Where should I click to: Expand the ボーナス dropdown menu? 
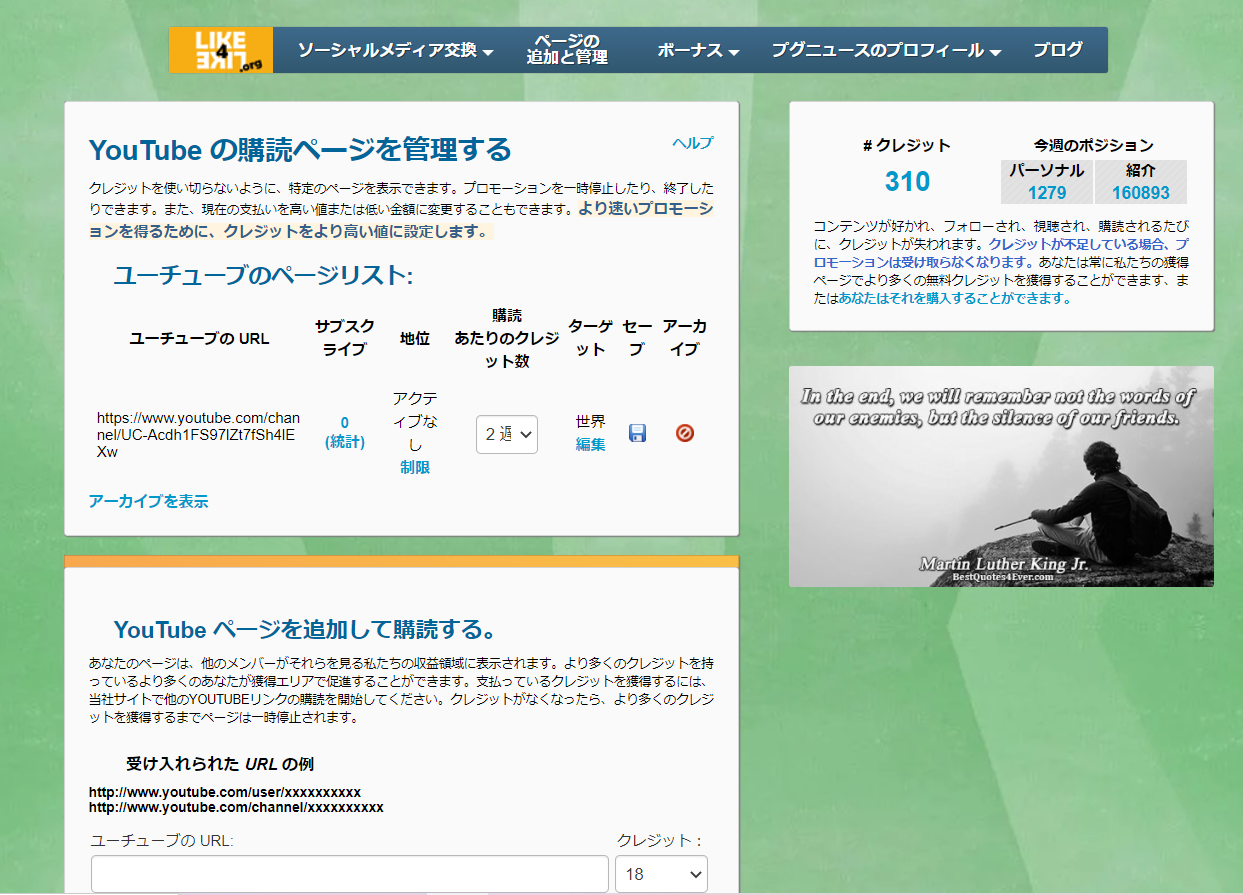point(698,50)
